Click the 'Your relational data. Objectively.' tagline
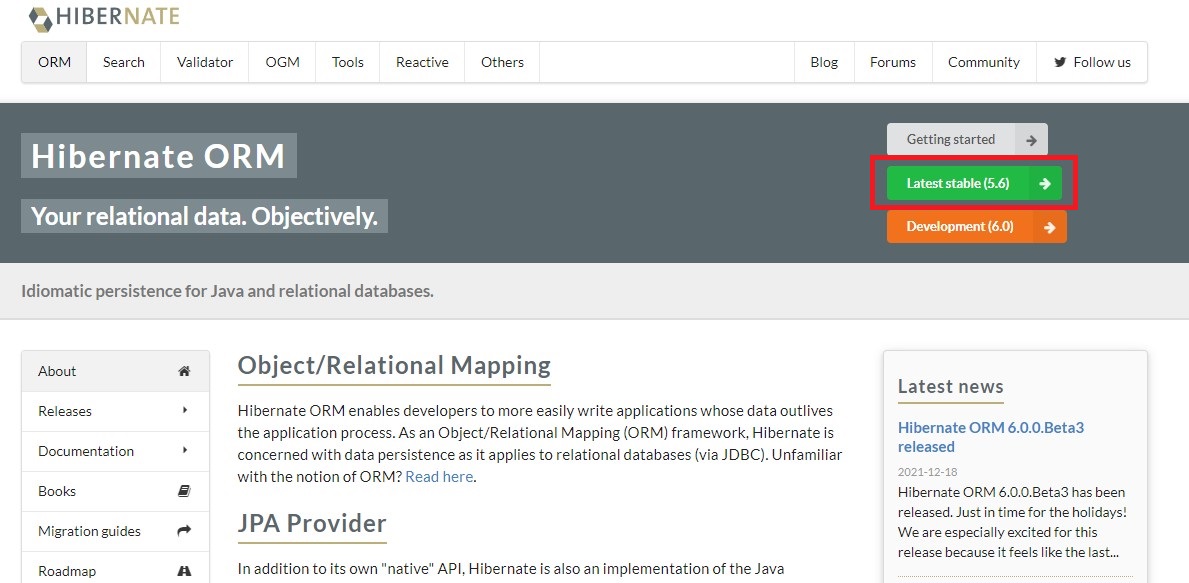The height and width of the screenshot is (583, 1189). click(x=204, y=217)
